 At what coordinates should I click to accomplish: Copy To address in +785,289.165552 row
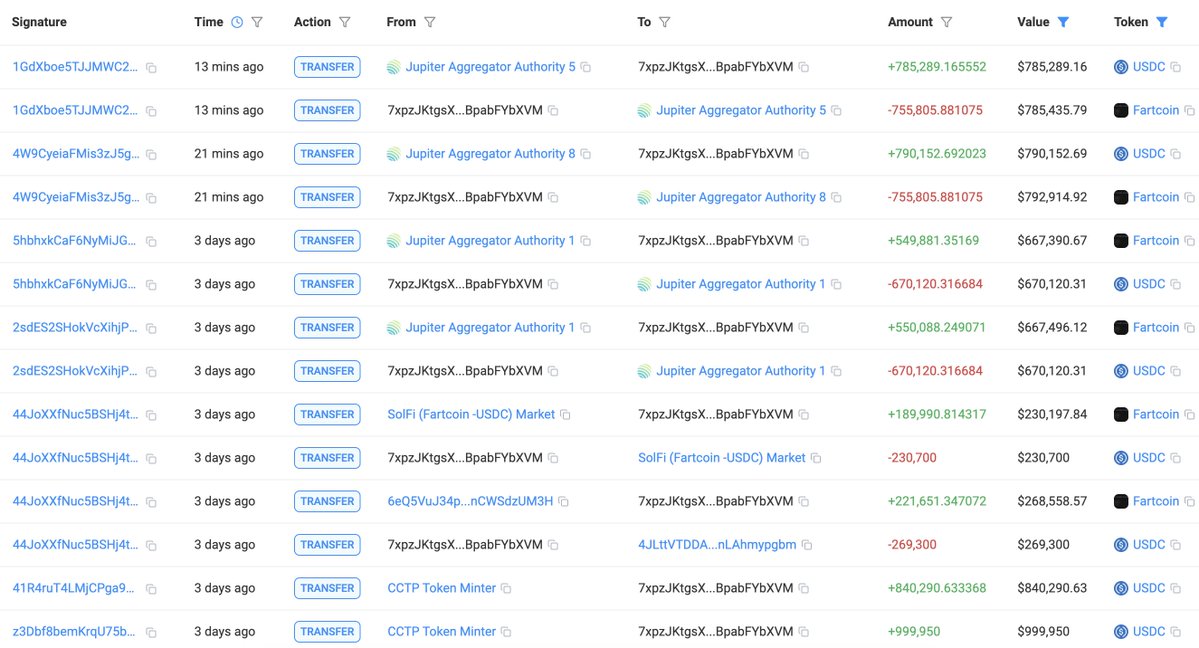[804, 67]
